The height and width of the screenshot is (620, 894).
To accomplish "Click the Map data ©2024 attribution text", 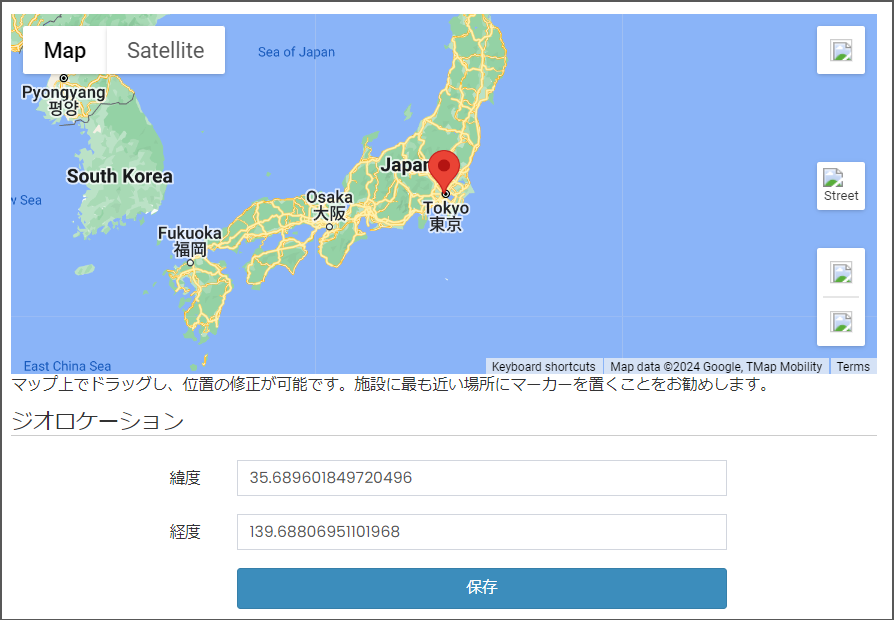I will click(716, 366).
